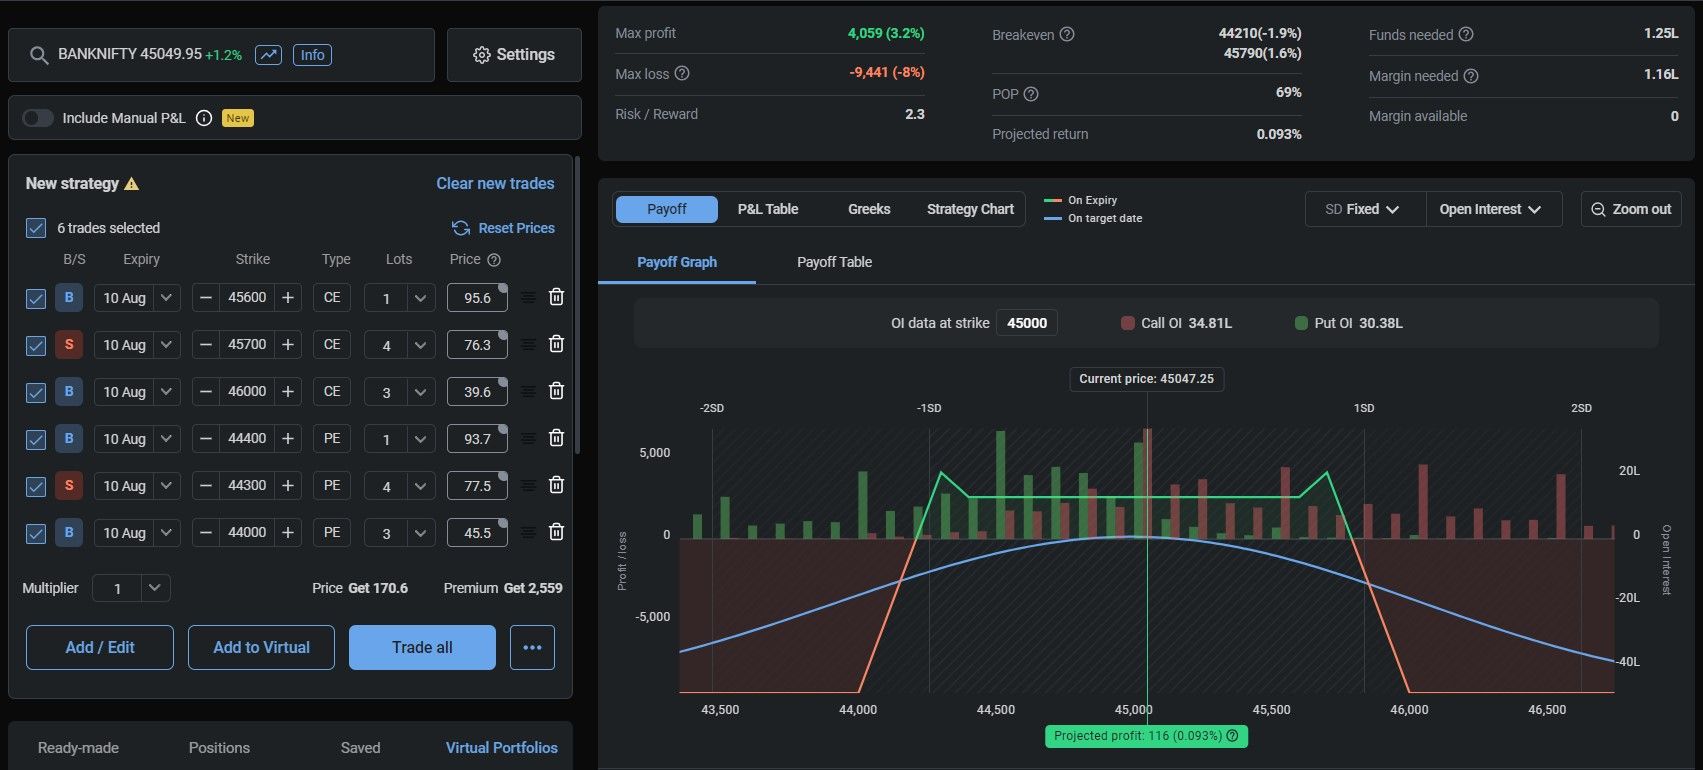Uncheck the 44300 PE trade checkbox
The height and width of the screenshot is (770, 1703).
(x=36, y=486)
